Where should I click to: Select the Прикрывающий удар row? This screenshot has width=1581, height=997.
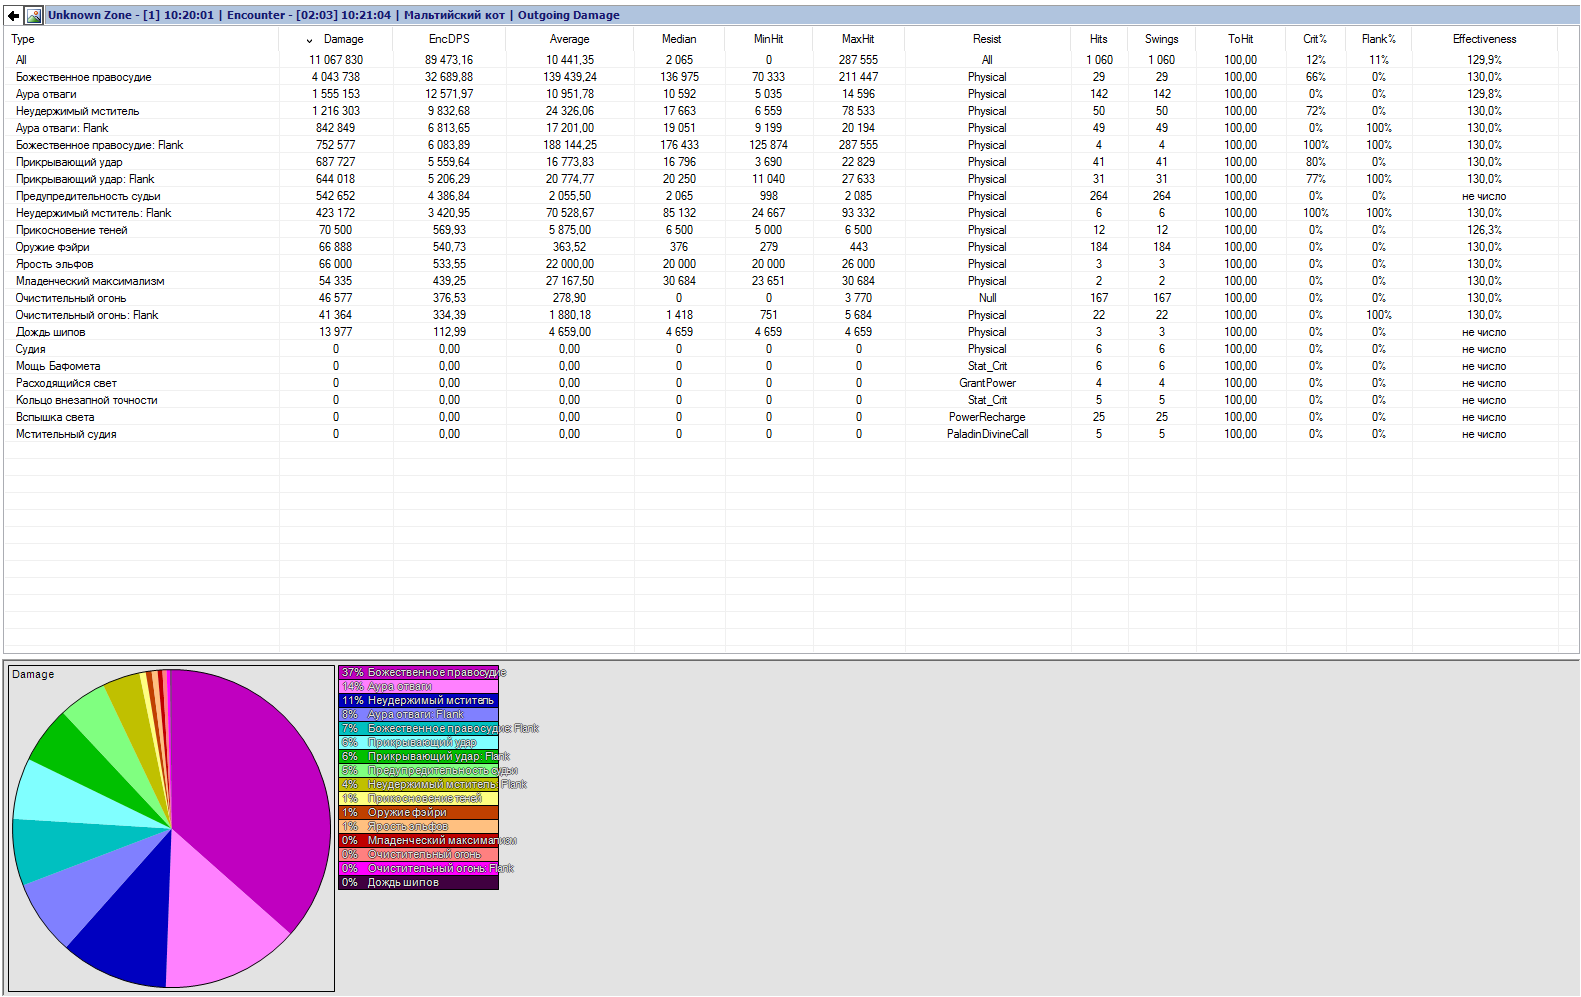point(790,162)
